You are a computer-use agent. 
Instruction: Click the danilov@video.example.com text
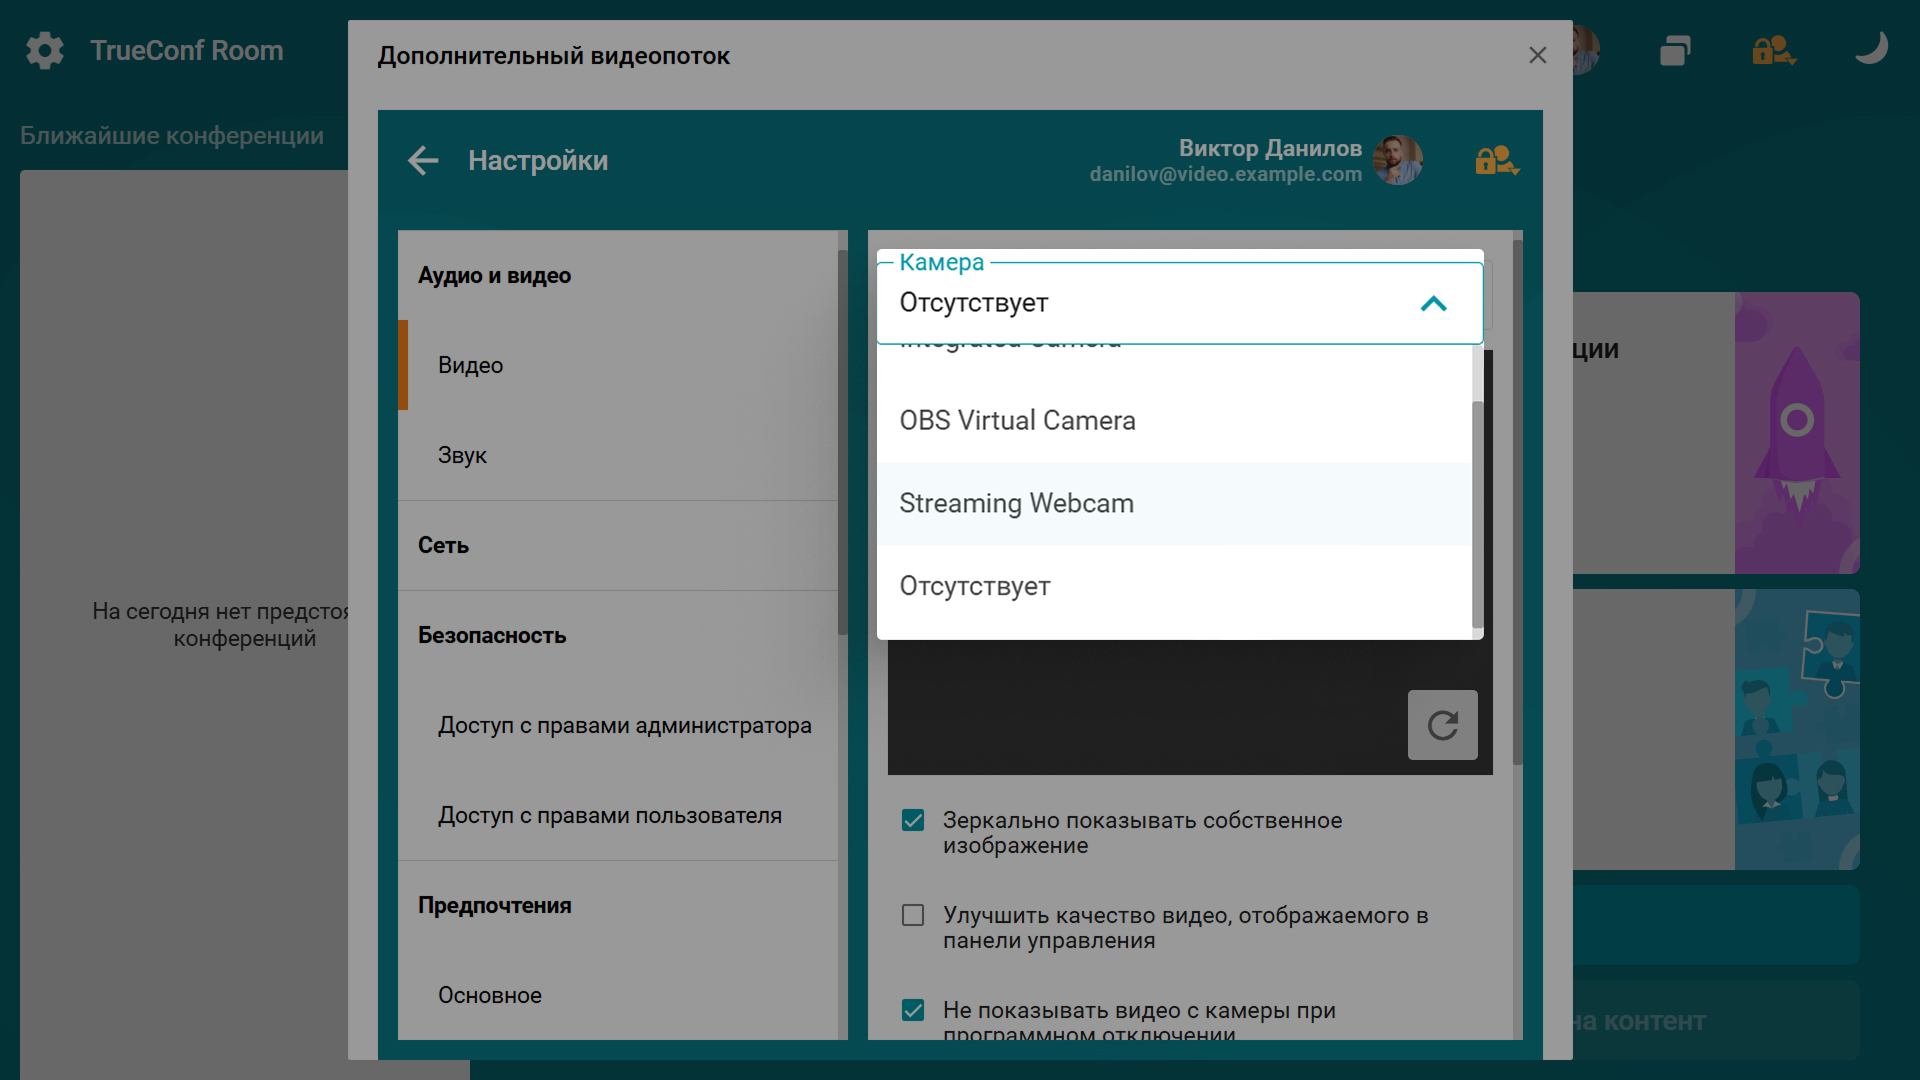(x=1225, y=174)
